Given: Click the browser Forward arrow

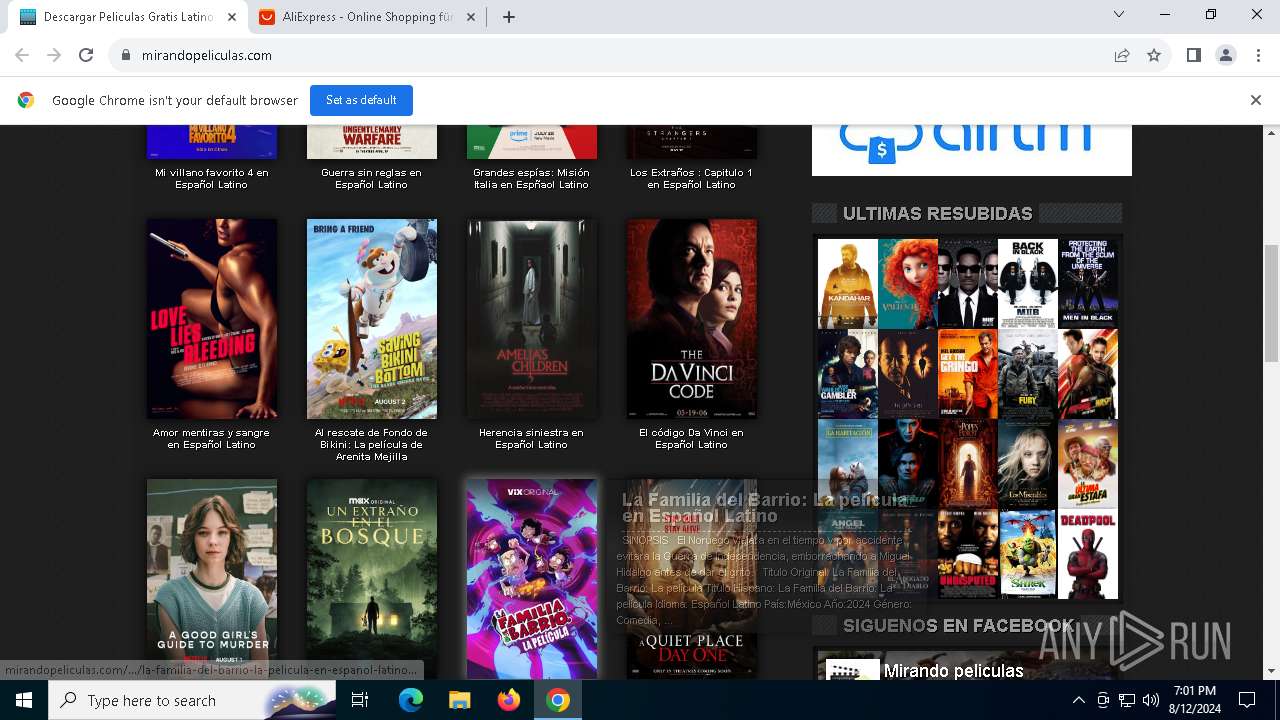Looking at the screenshot, I should [x=54, y=55].
